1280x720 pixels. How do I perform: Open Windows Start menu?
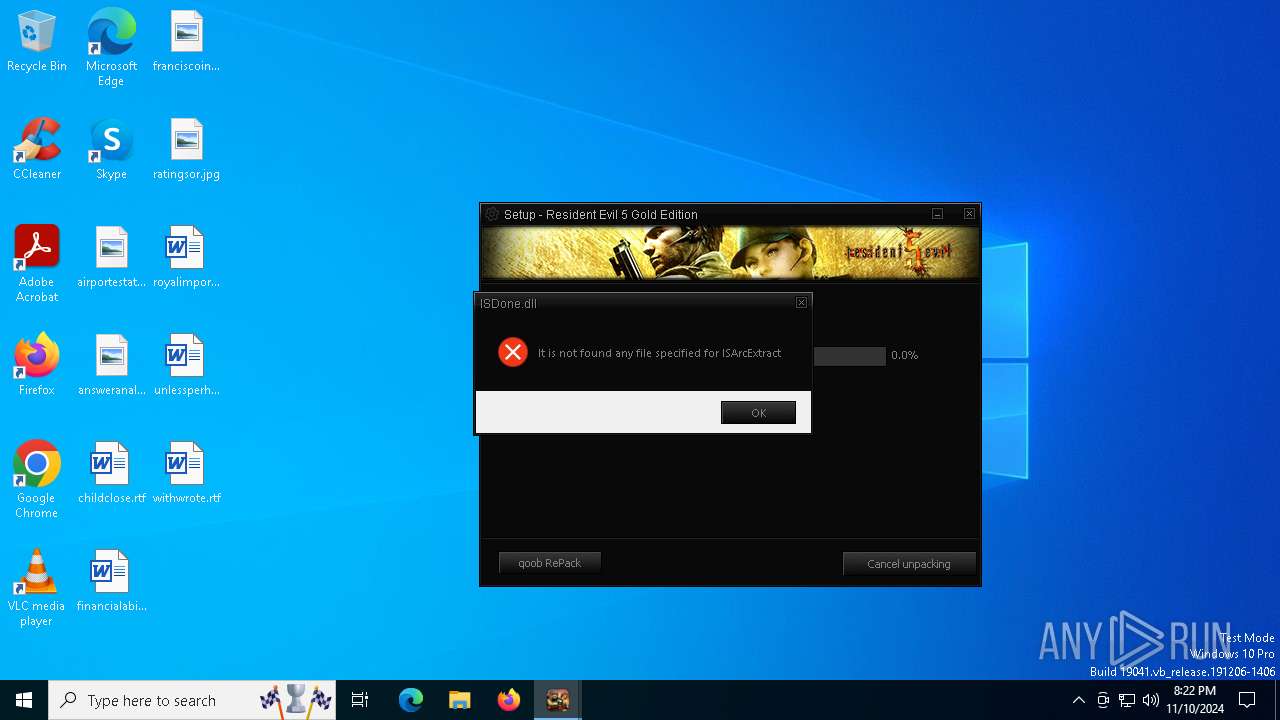(24, 700)
